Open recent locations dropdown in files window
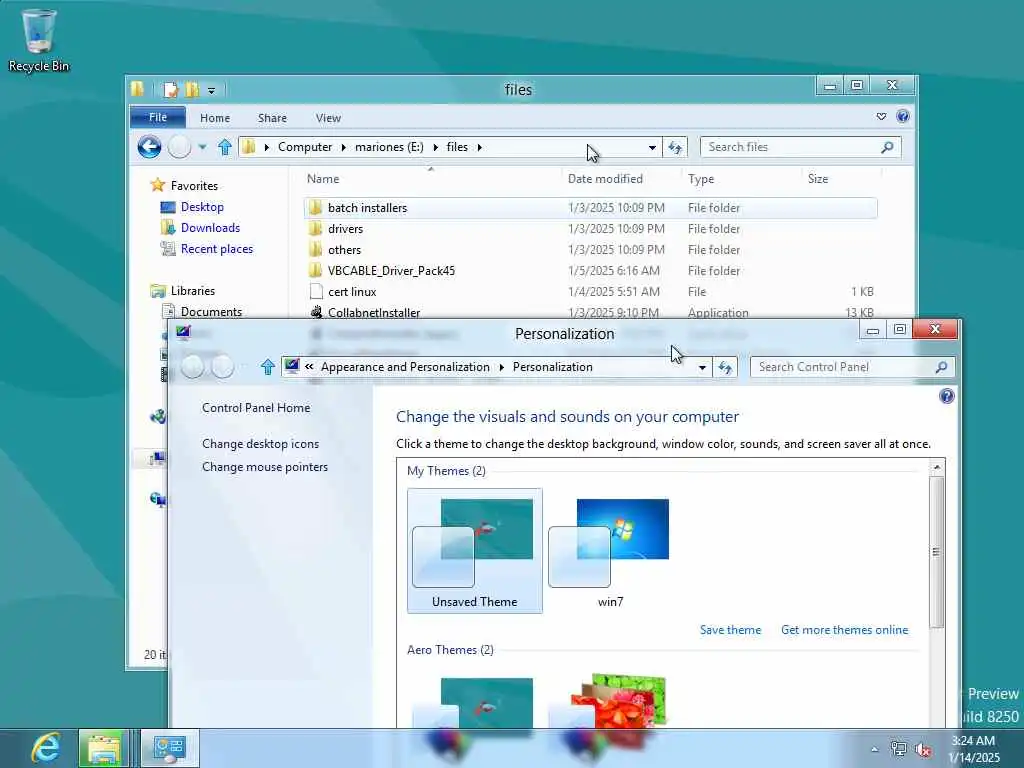The height and width of the screenshot is (768, 1024). click(202, 147)
